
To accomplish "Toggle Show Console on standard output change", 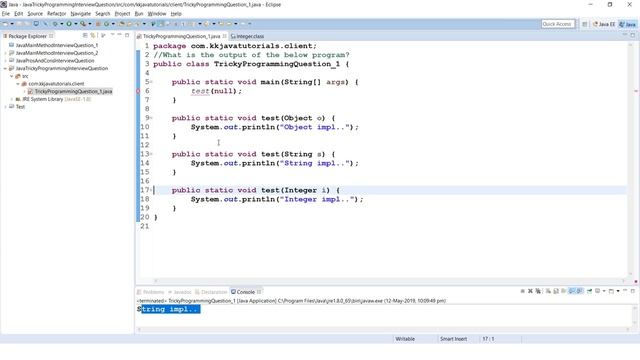I will pyautogui.click(x=572, y=291).
